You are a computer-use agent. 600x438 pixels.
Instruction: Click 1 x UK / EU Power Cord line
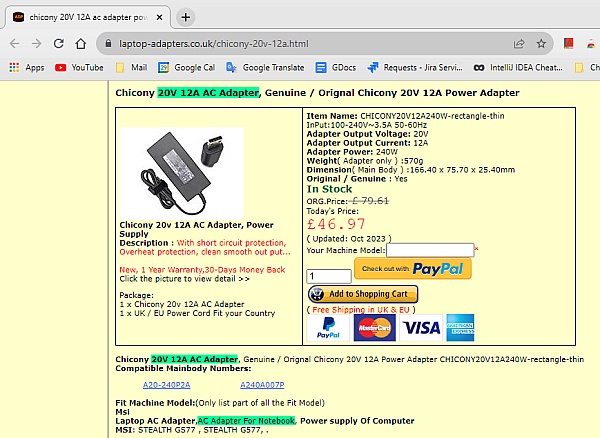197,313
